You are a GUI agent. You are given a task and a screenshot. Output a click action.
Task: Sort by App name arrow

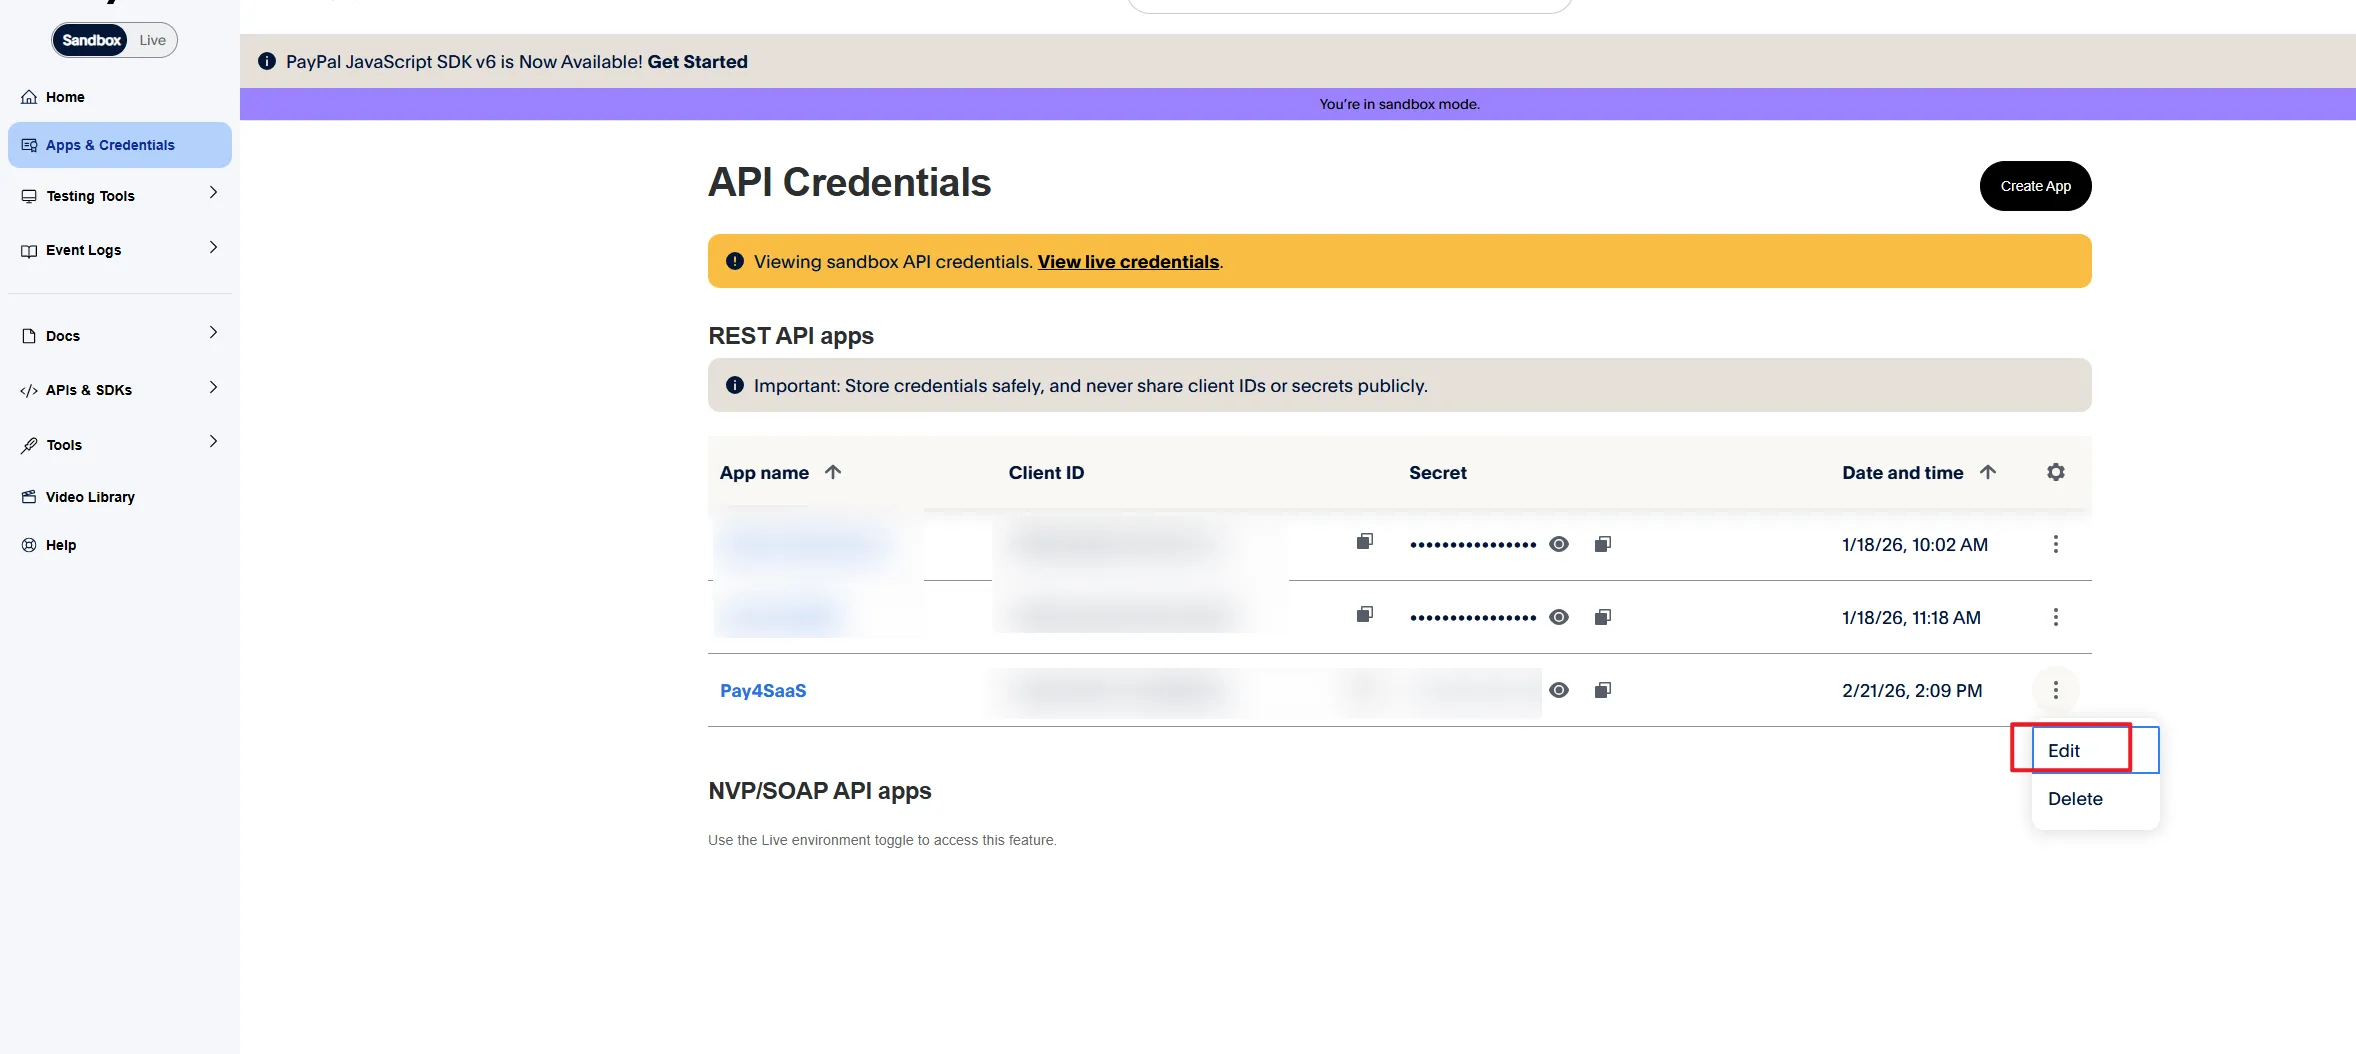pyautogui.click(x=833, y=472)
